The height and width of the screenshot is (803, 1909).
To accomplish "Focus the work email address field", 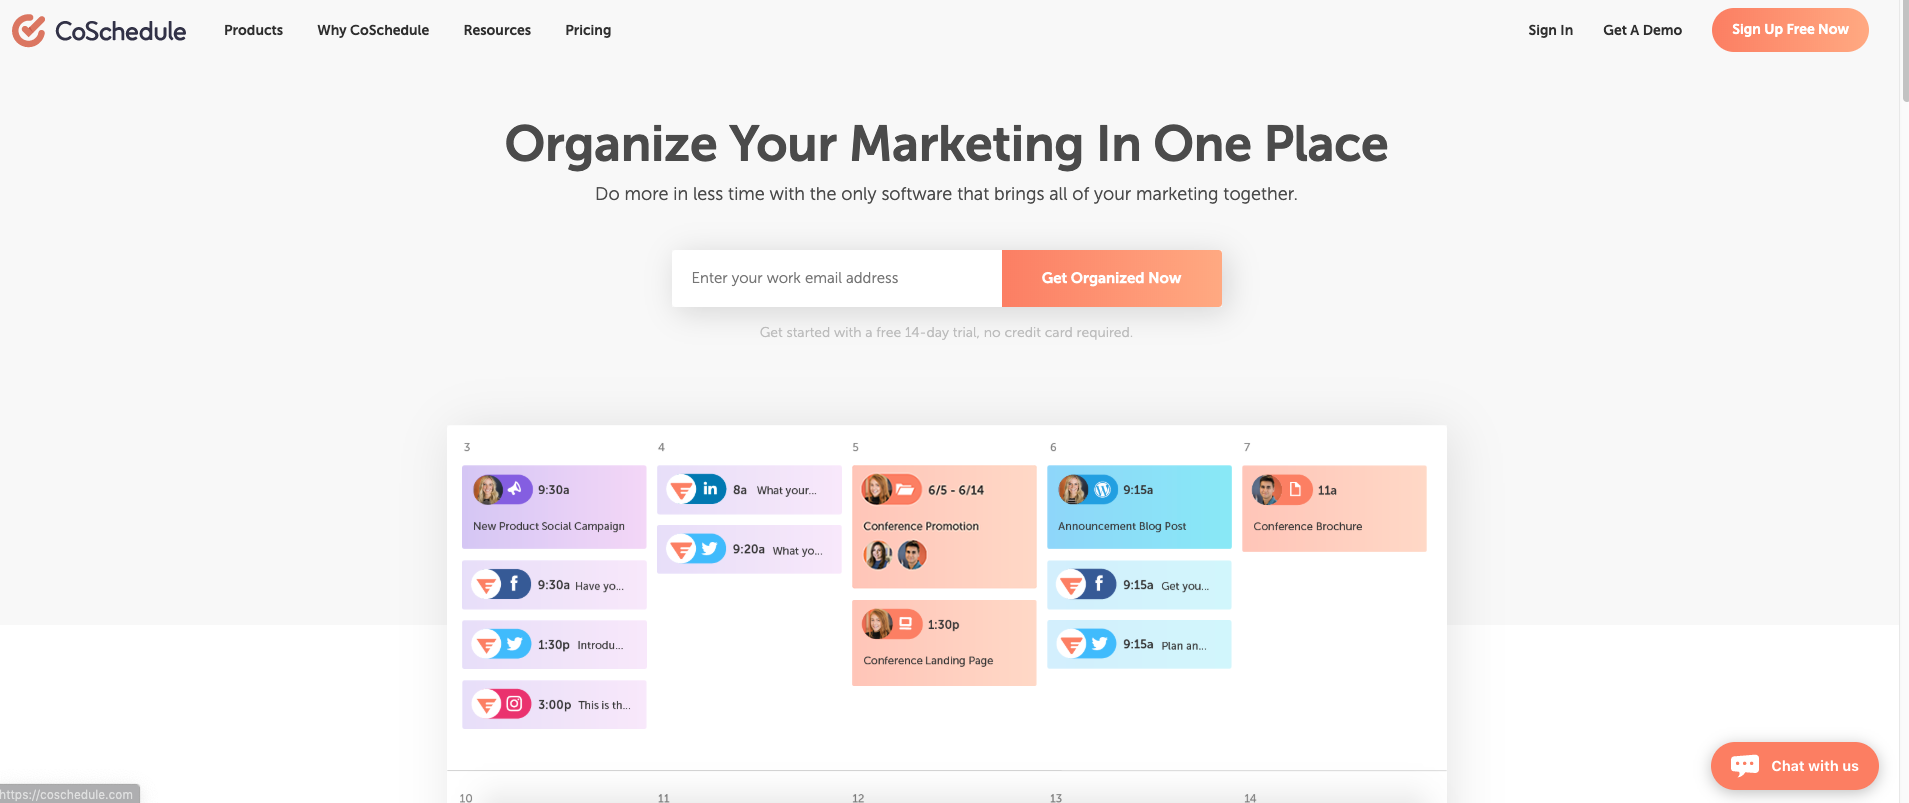I will 837,278.
